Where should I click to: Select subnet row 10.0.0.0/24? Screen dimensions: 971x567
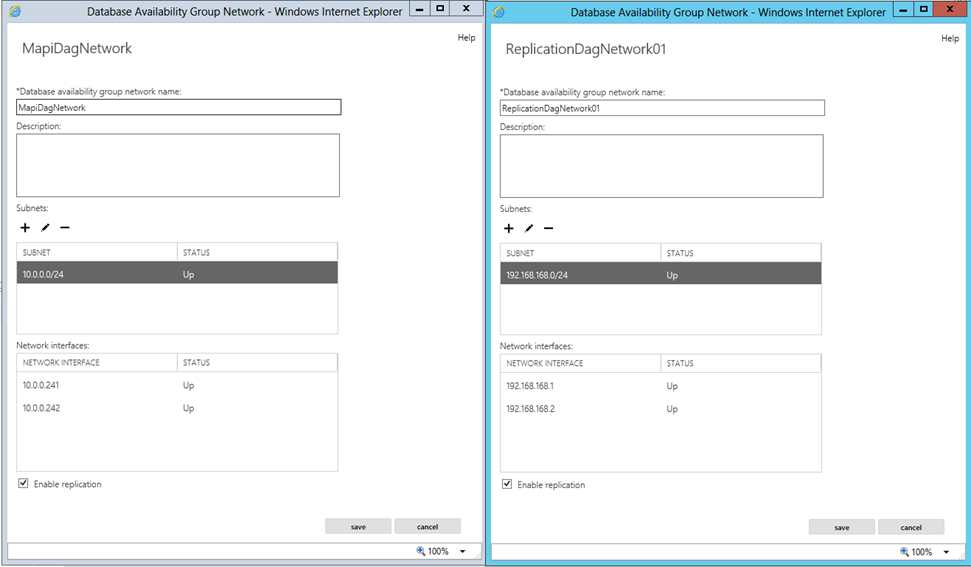pyautogui.click(x=177, y=273)
